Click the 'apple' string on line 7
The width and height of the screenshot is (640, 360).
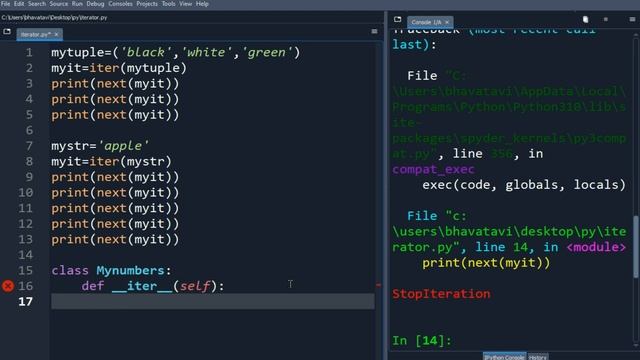pos(123,146)
